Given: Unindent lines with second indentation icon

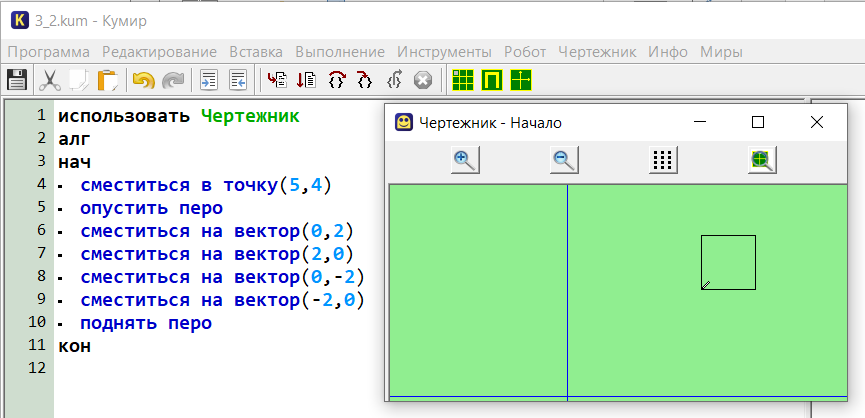Looking at the screenshot, I should coord(238,81).
